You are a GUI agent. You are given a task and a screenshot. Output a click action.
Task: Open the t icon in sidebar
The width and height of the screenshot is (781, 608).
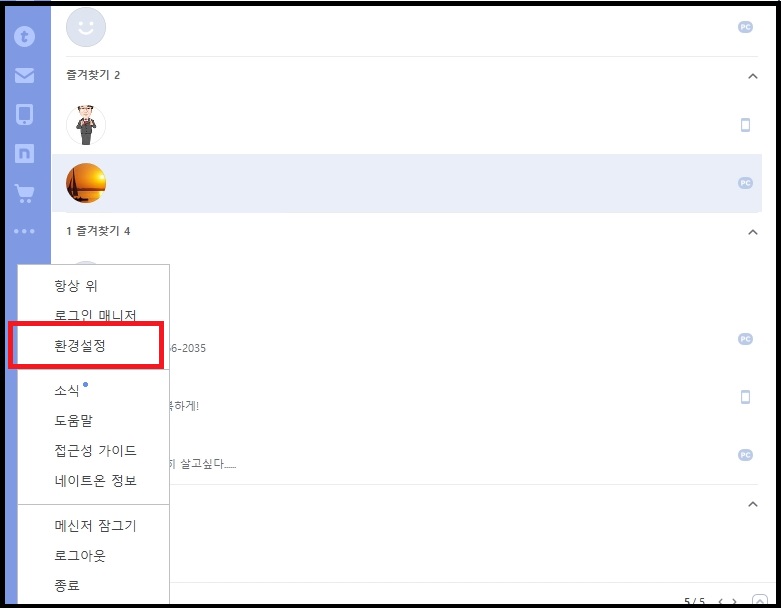pos(24,36)
